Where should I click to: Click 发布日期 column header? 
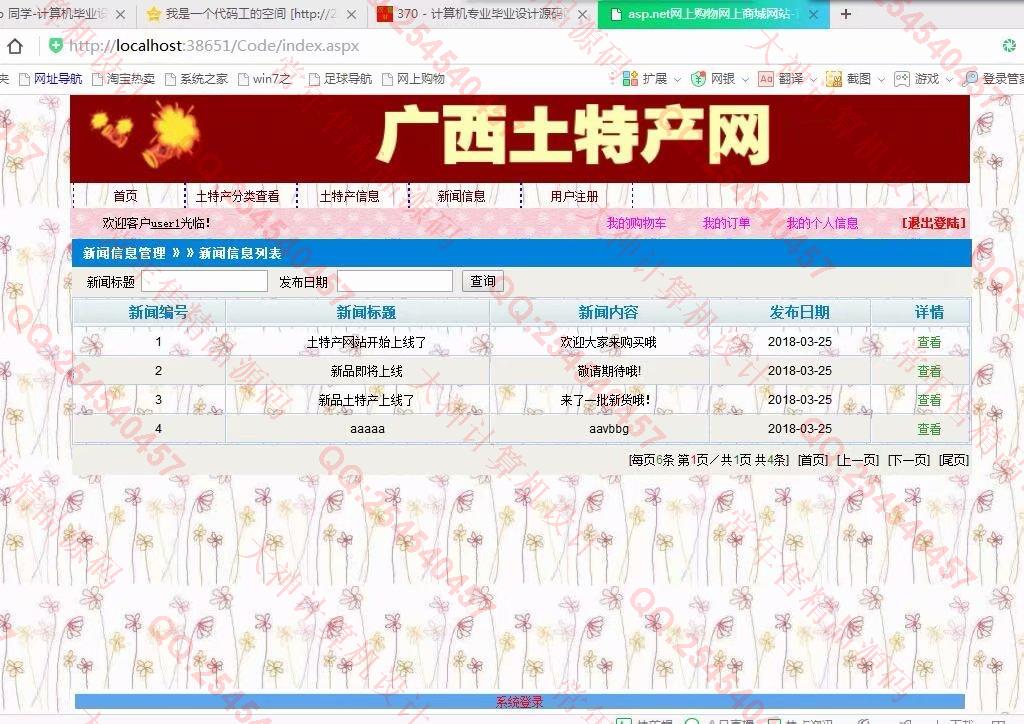tap(799, 313)
